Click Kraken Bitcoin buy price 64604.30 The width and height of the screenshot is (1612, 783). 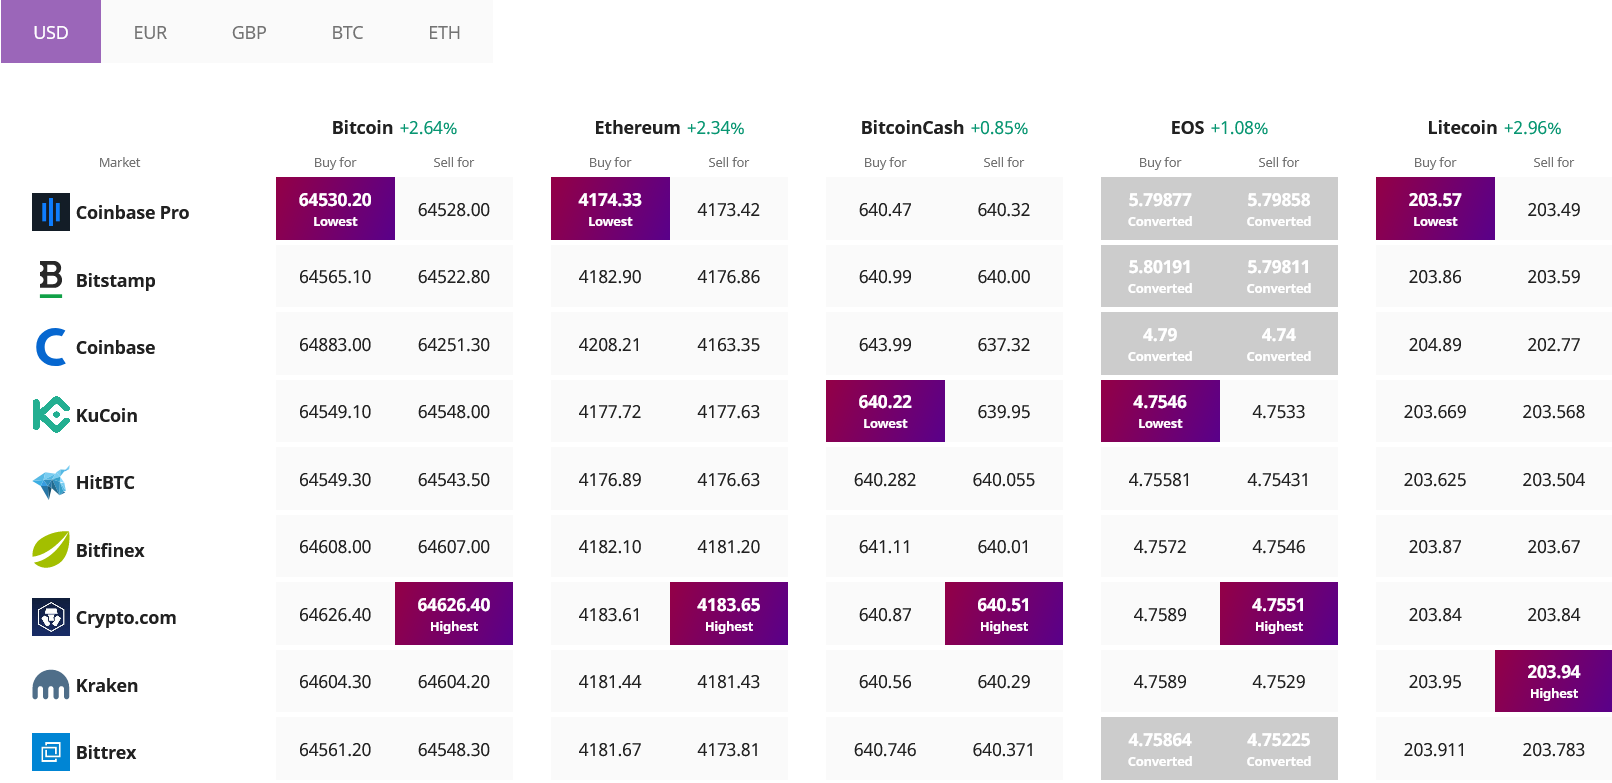pyautogui.click(x=335, y=682)
